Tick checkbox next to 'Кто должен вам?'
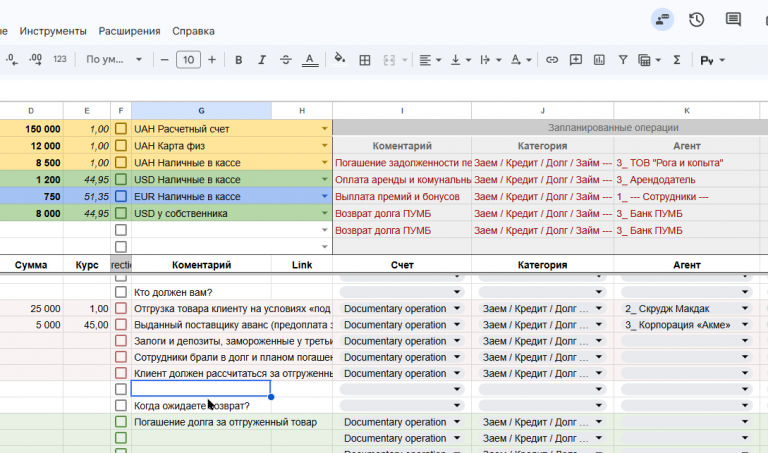Viewport: 768px width, 453px height. (121, 292)
